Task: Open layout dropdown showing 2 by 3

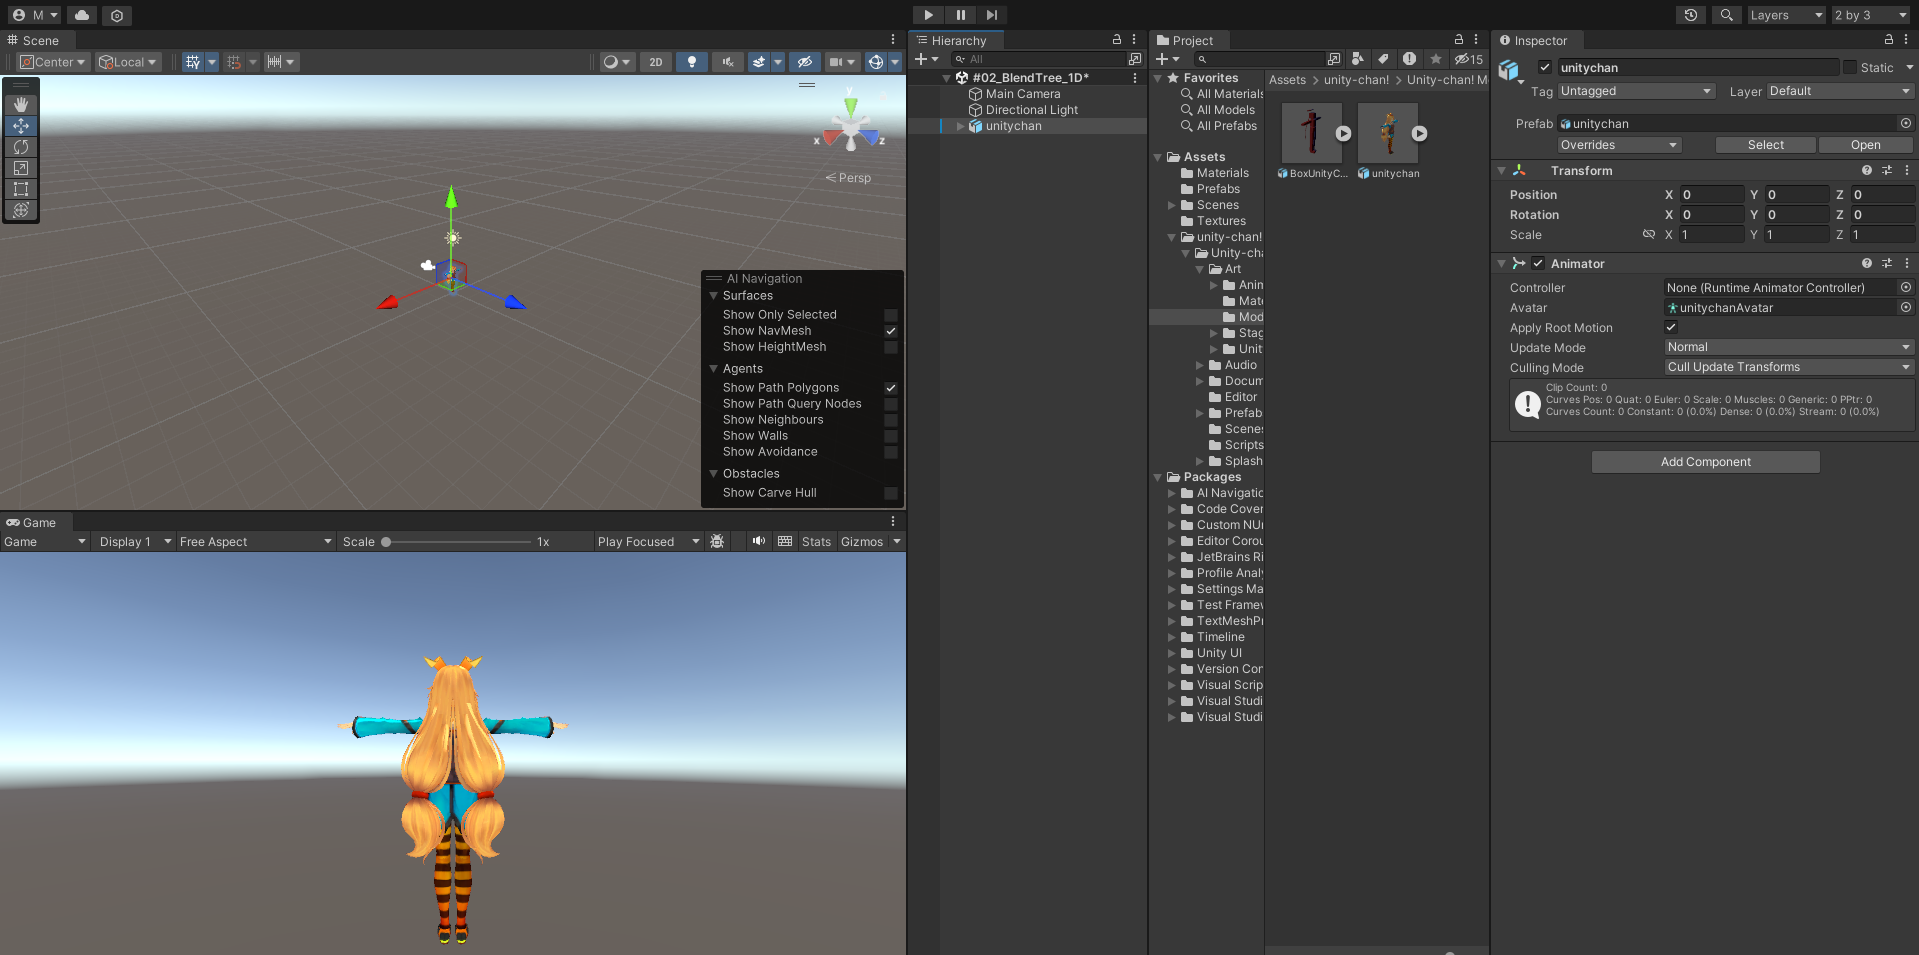Action: pos(1870,15)
